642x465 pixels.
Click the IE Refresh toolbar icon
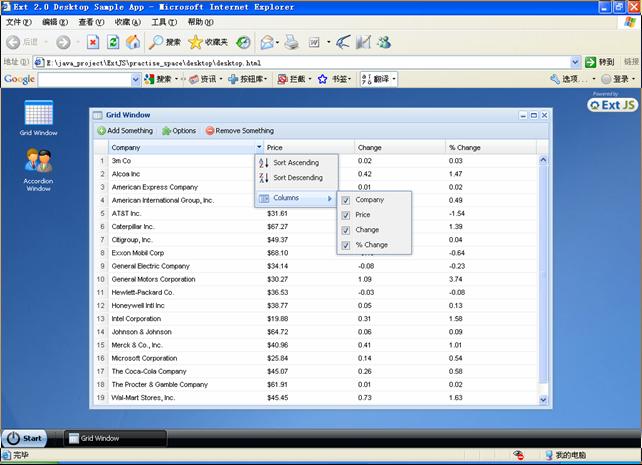[x=112, y=42]
